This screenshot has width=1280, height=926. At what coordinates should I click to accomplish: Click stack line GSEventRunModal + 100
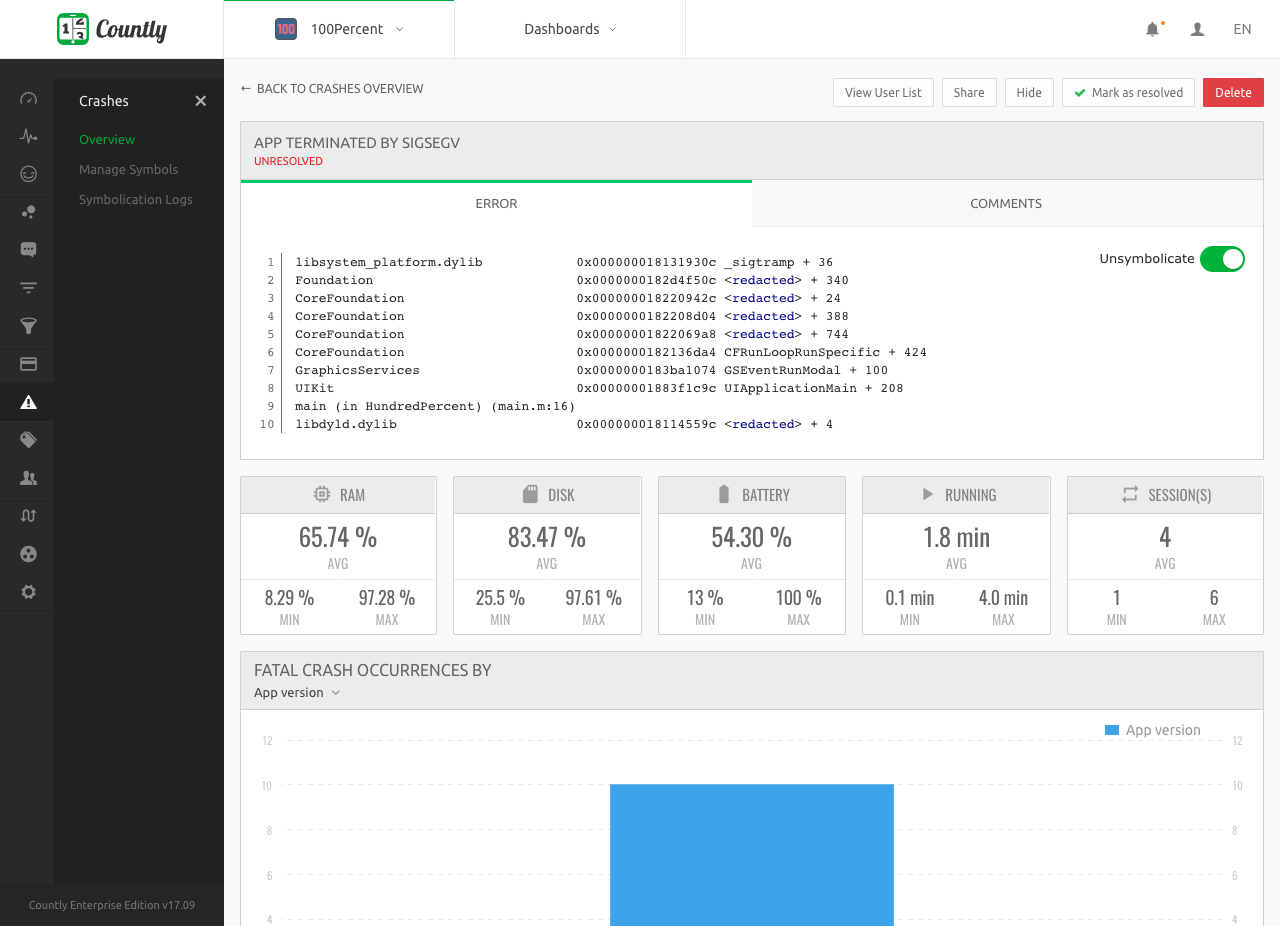(x=591, y=371)
